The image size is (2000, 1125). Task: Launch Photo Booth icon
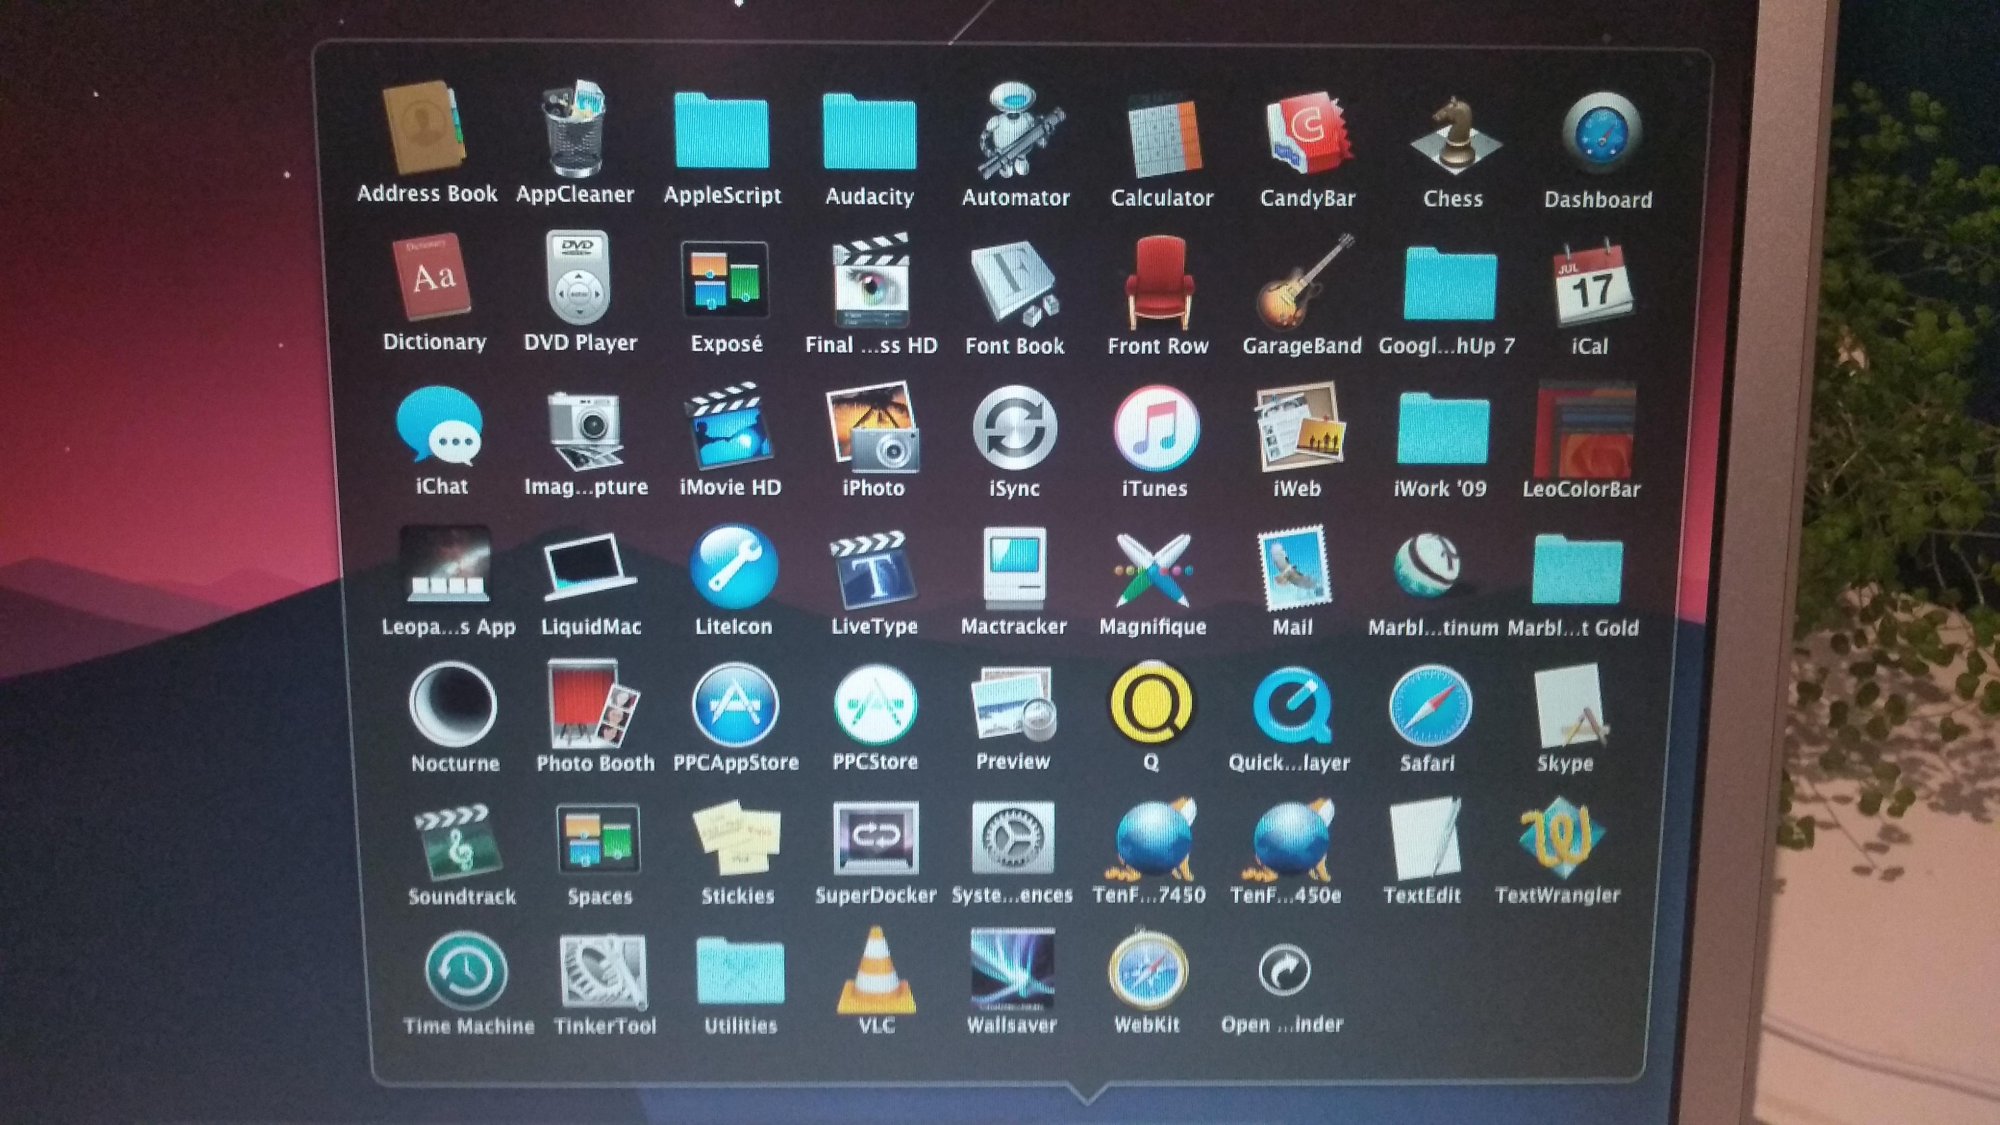593,705
